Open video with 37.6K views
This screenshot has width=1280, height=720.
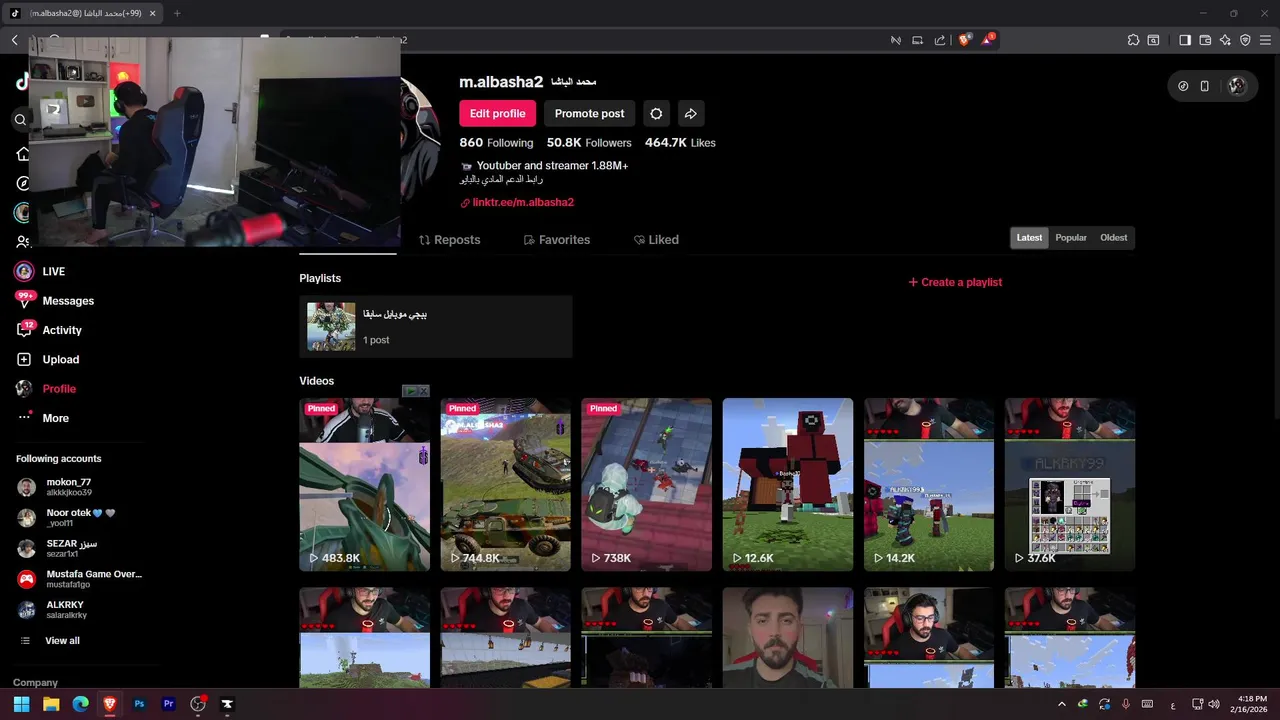(1070, 484)
